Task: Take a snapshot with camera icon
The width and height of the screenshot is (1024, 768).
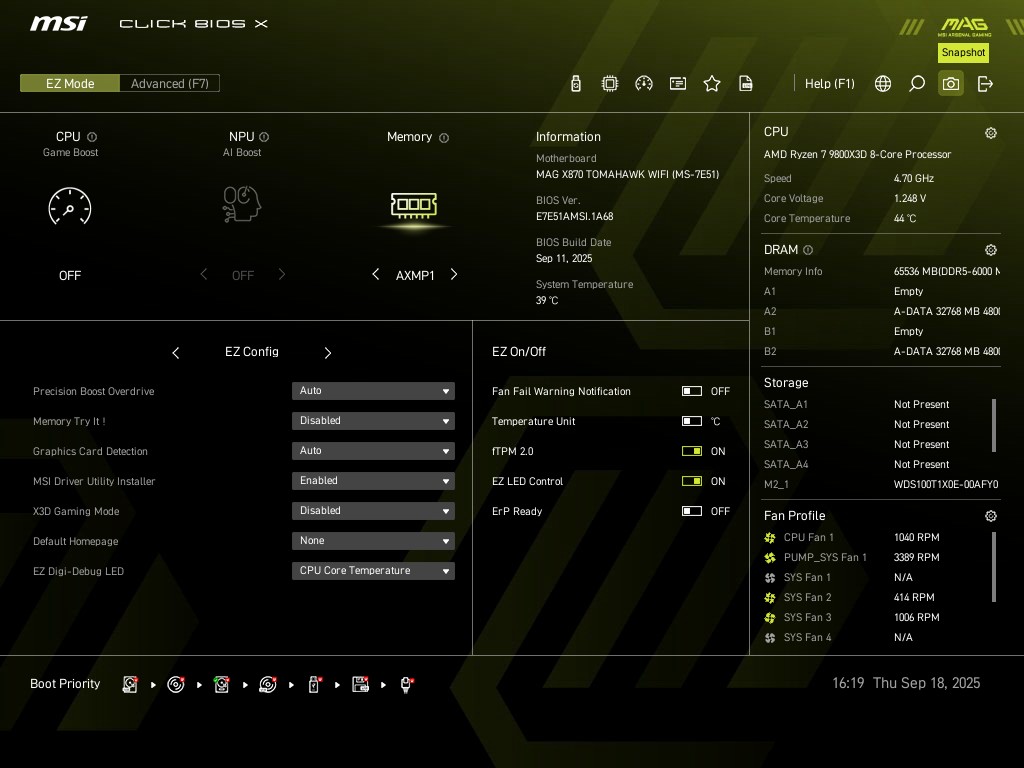Action: tap(951, 84)
